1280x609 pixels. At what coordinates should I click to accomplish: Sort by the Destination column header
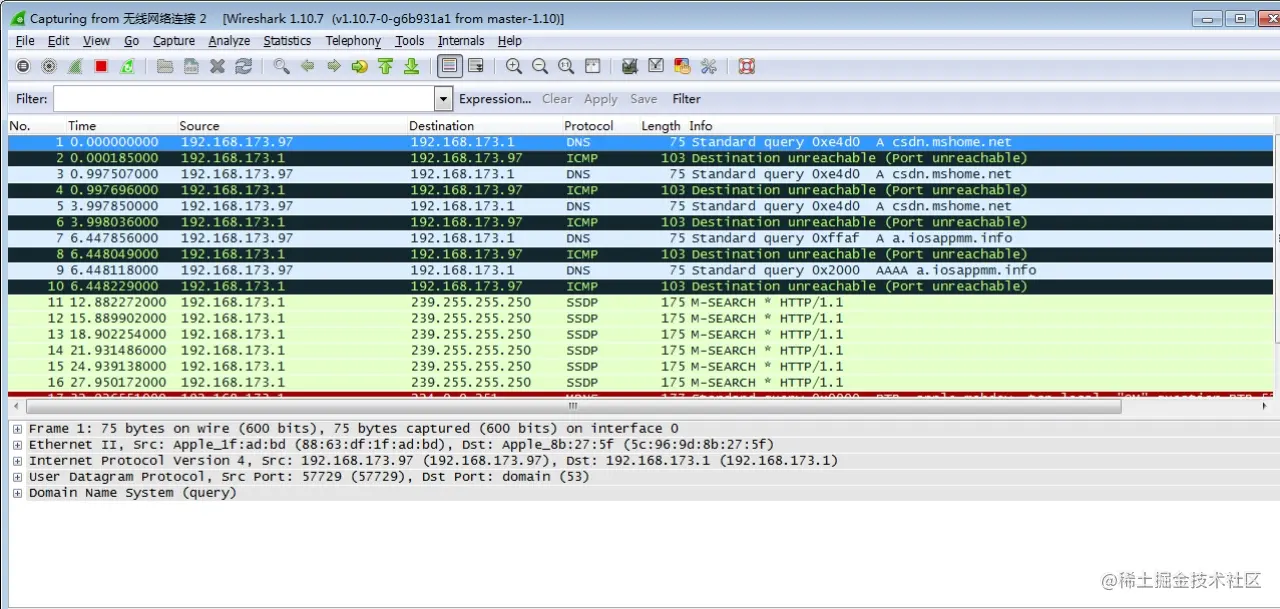pyautogui.click(x=441, y=126)
